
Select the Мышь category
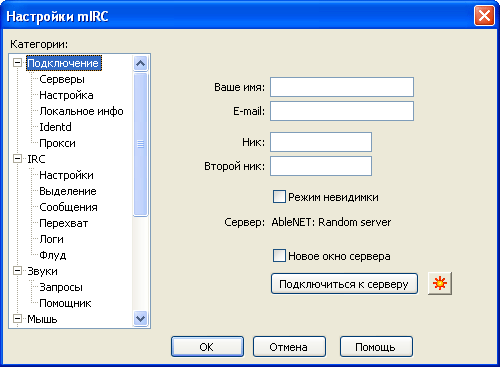click(x=42, y=319)
